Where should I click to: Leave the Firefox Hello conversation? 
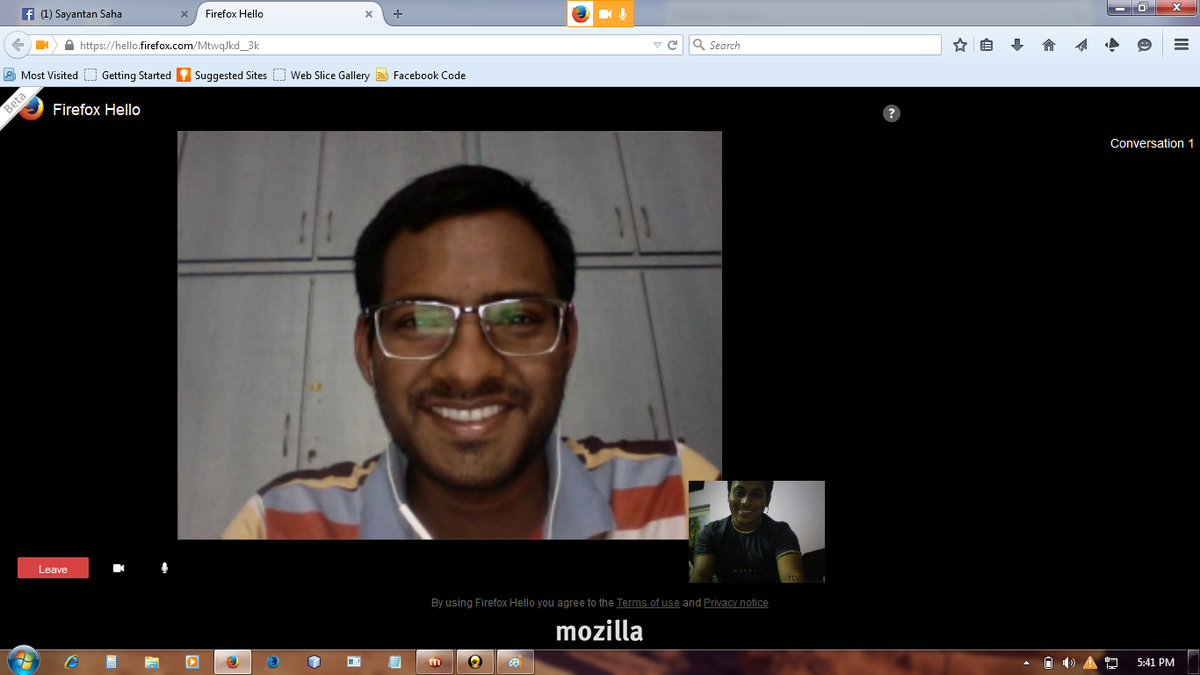[52, 567]
